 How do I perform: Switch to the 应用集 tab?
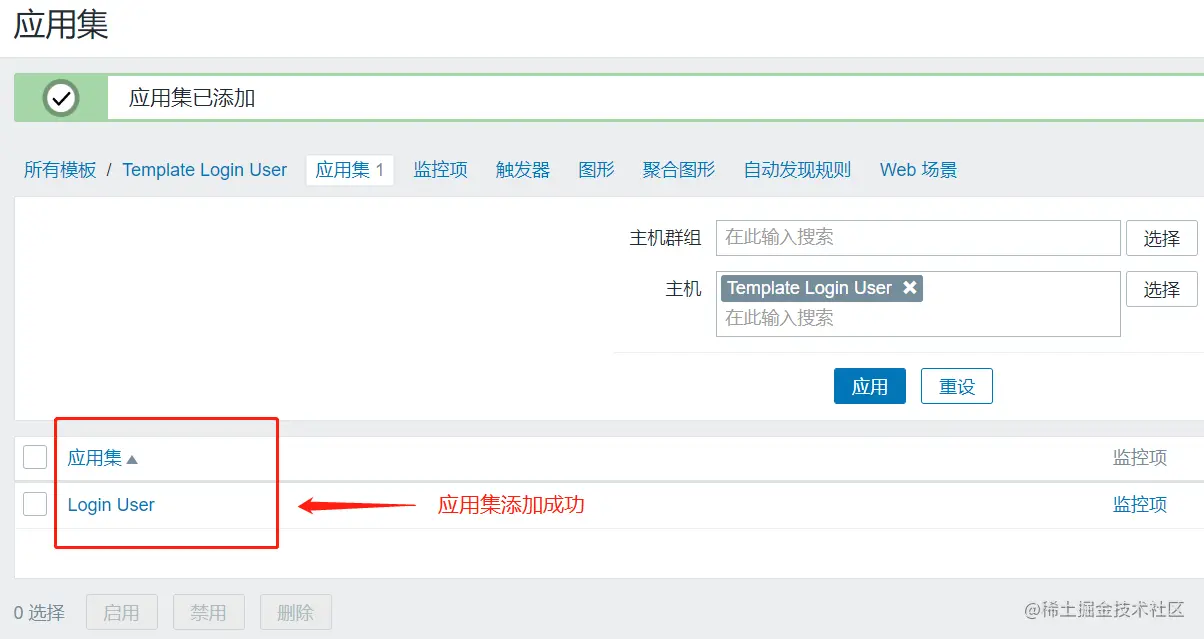coord(350,170)
